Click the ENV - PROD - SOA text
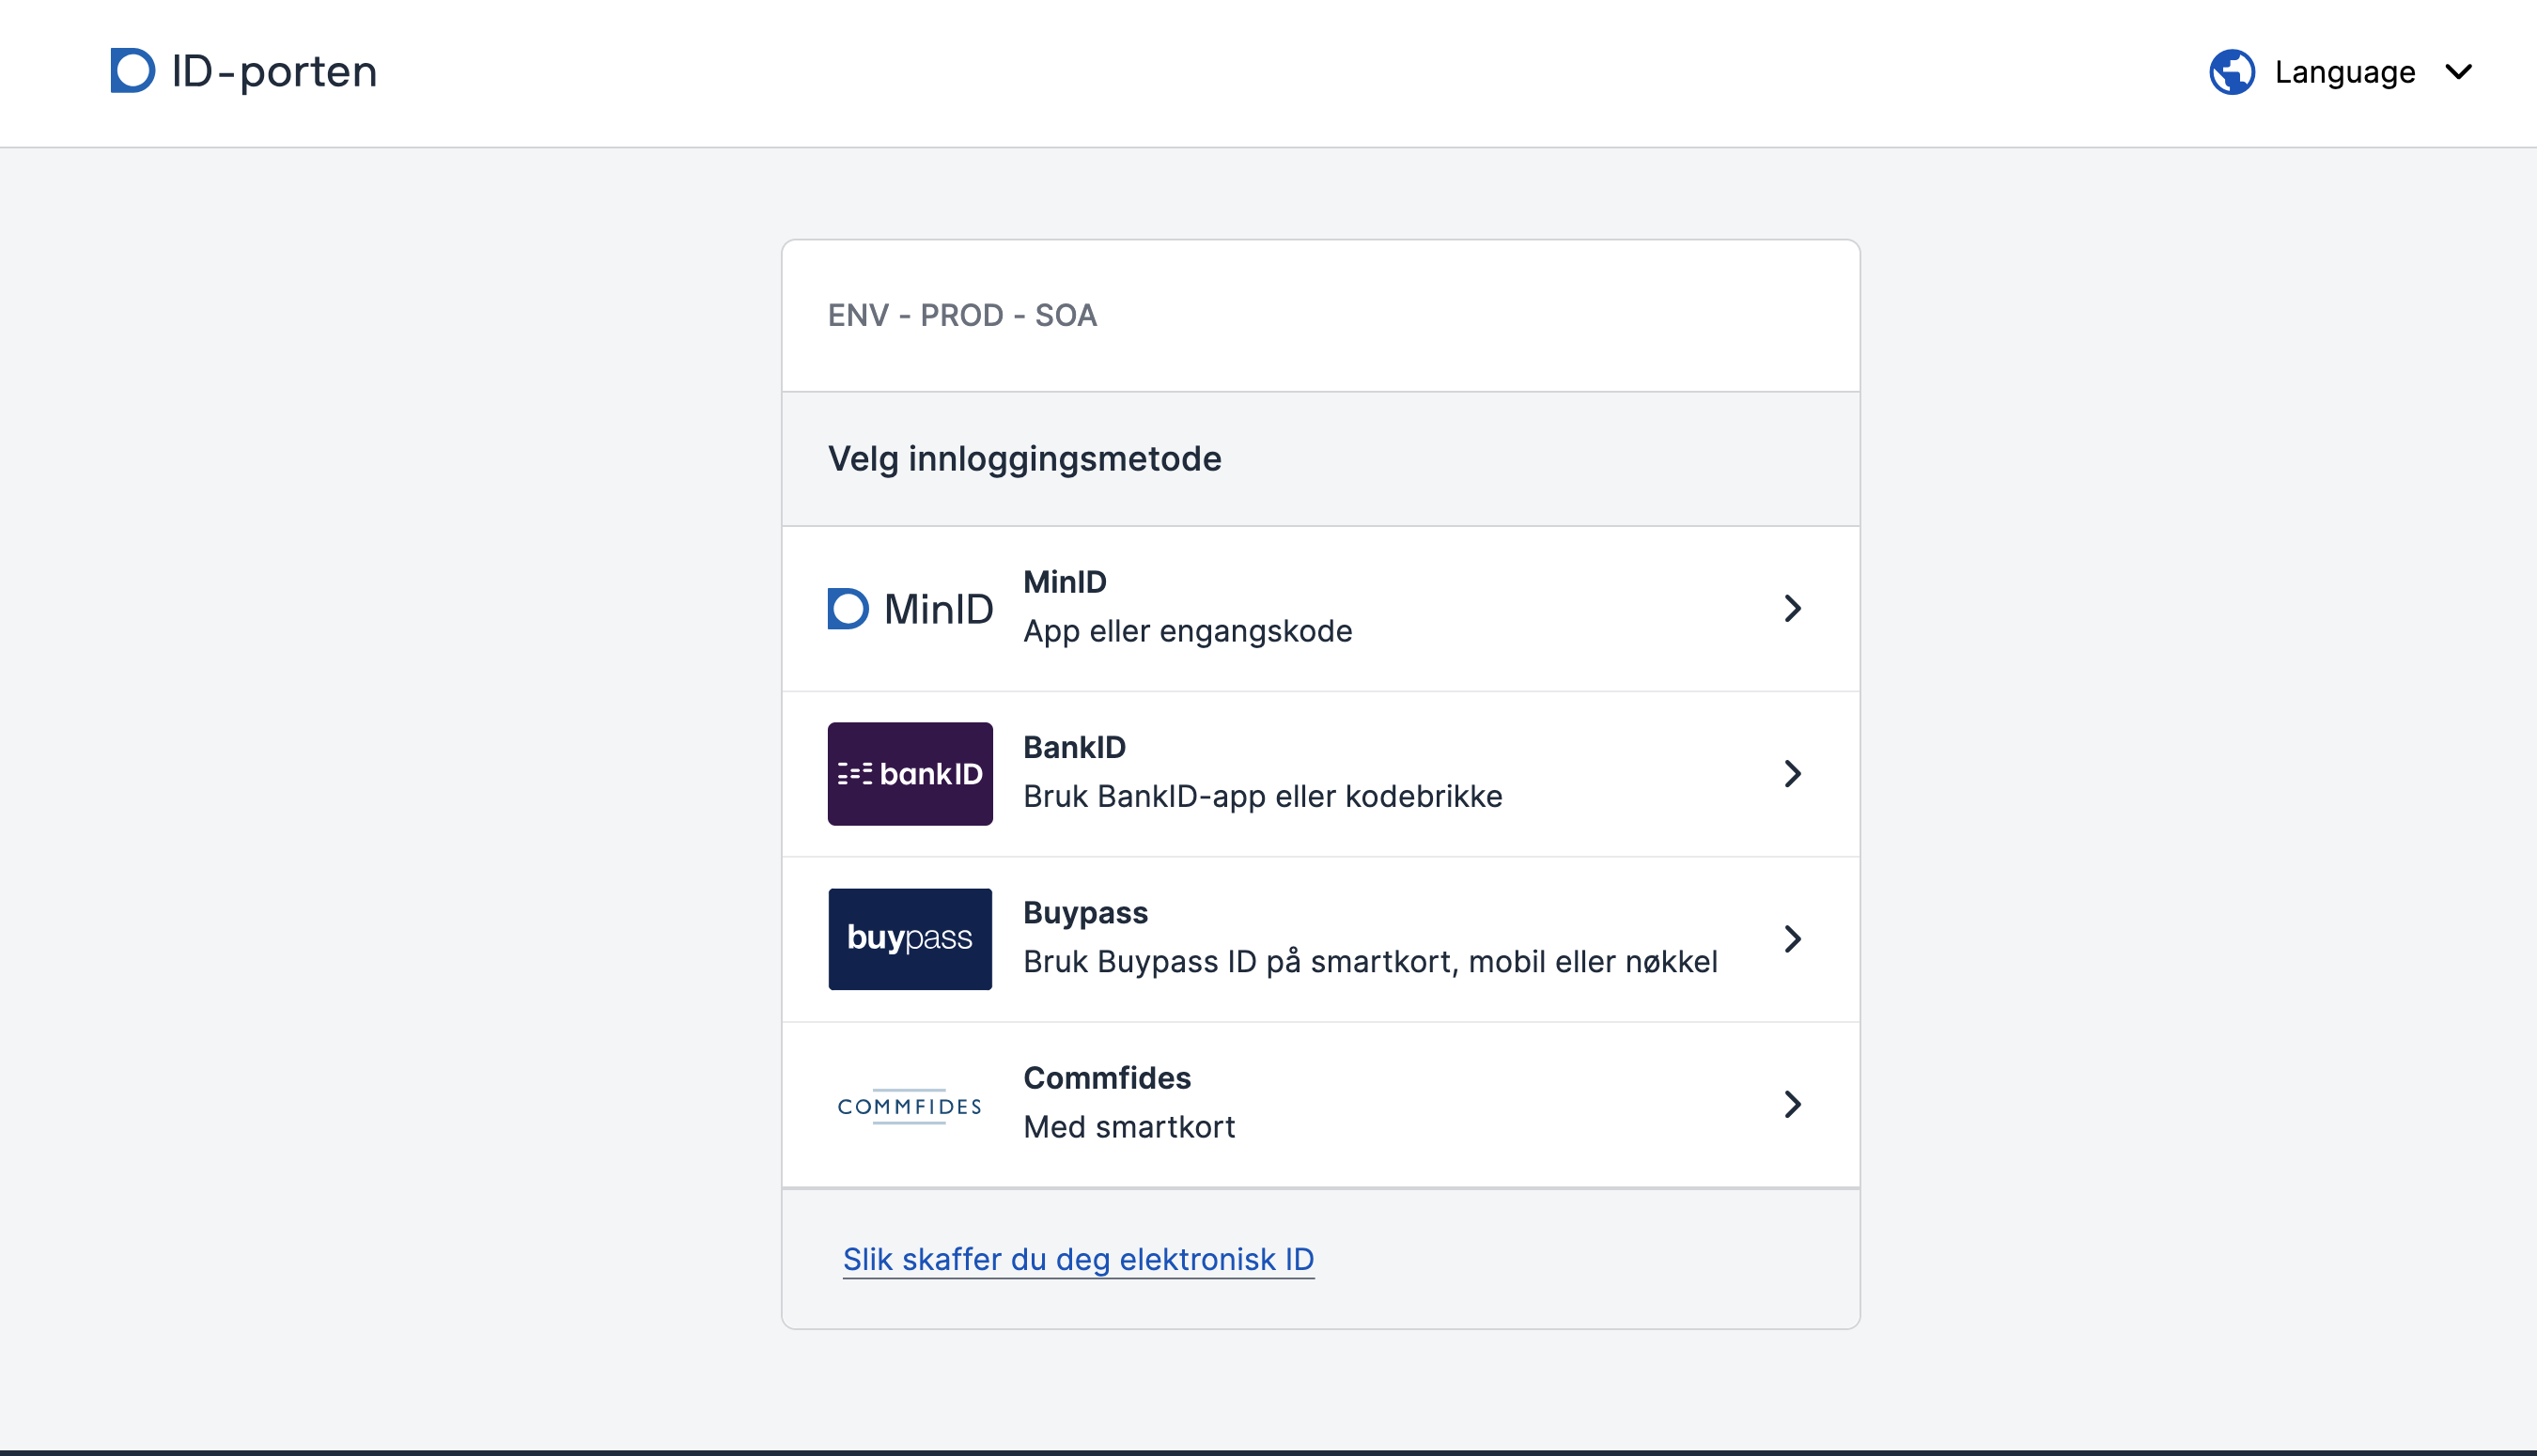 (962, 315)
